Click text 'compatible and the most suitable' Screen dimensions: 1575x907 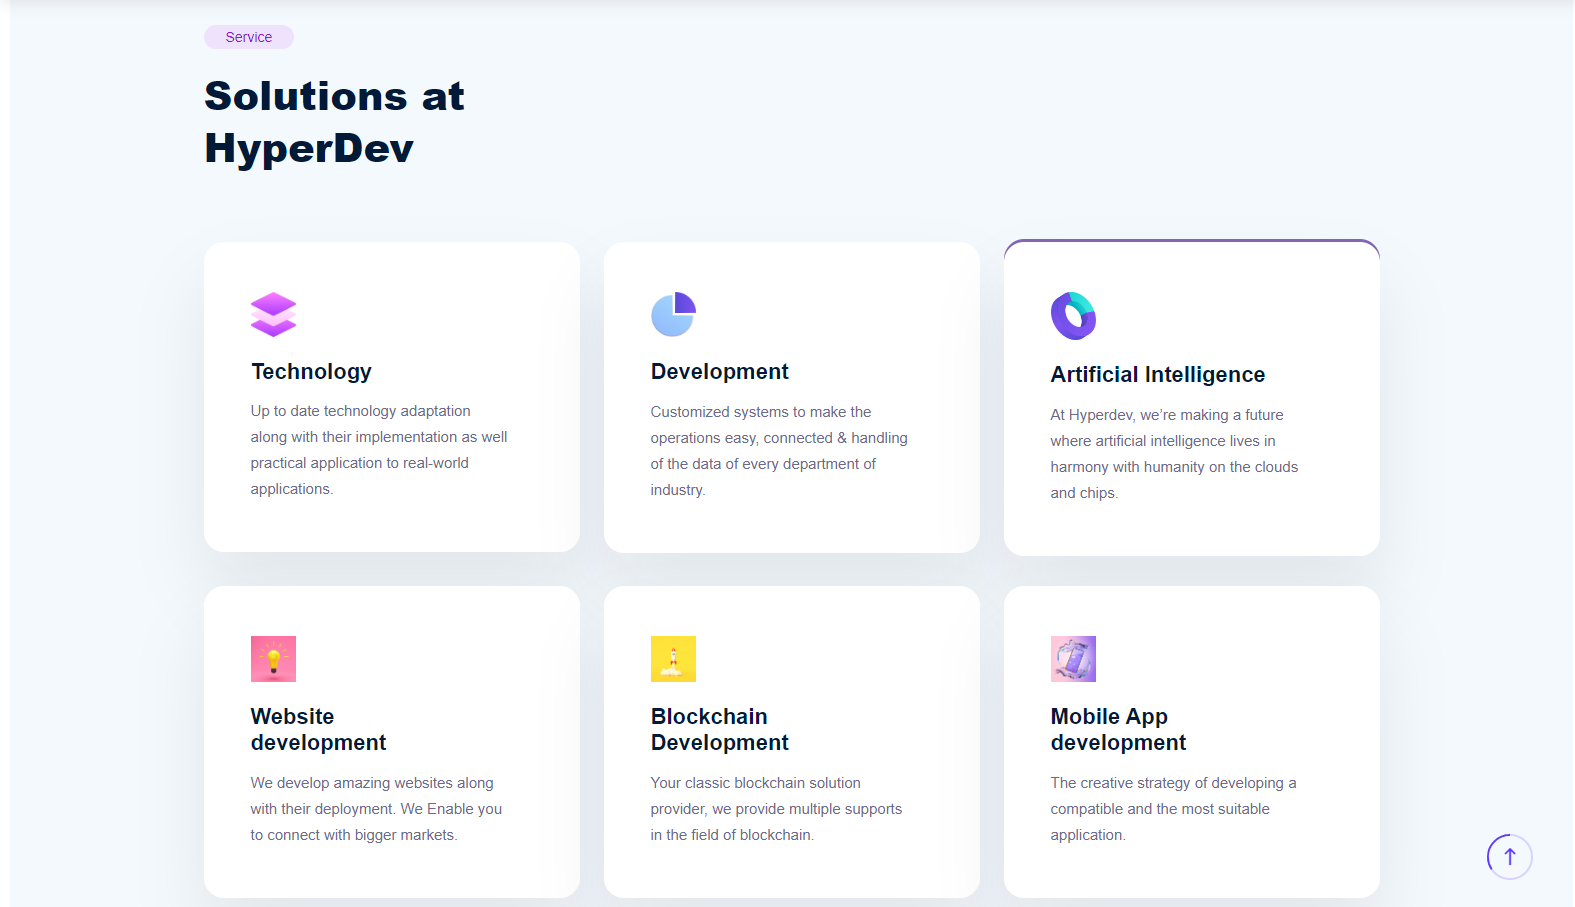point(1160,809)
